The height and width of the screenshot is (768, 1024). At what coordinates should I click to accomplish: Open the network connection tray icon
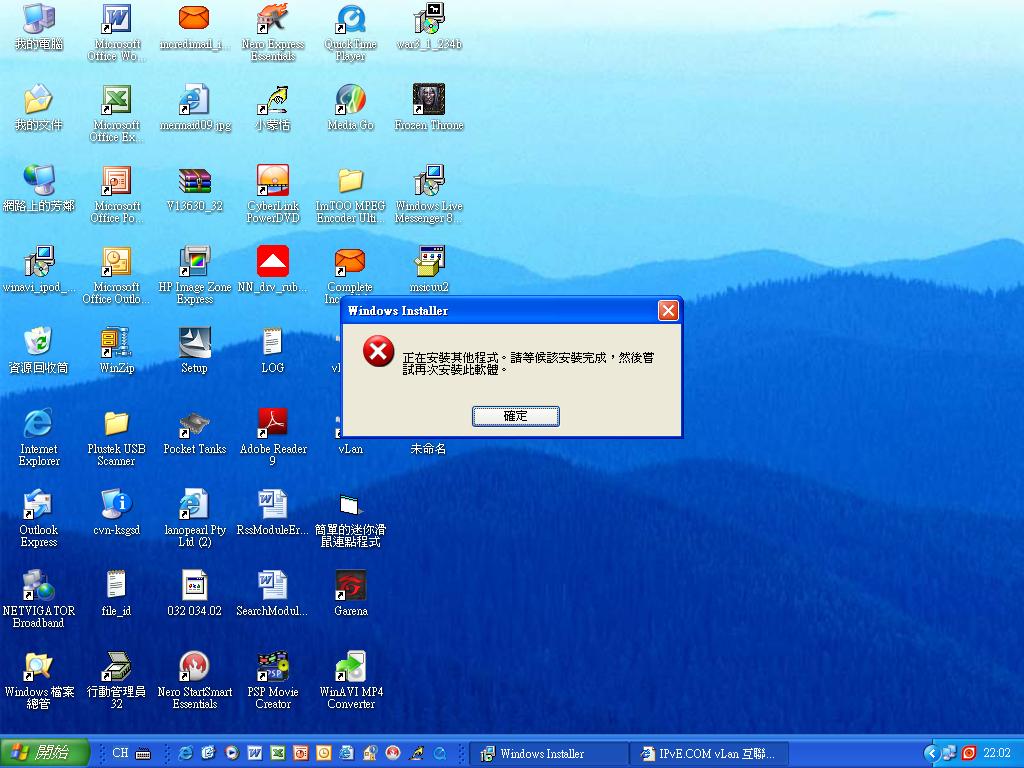(950, 754)
